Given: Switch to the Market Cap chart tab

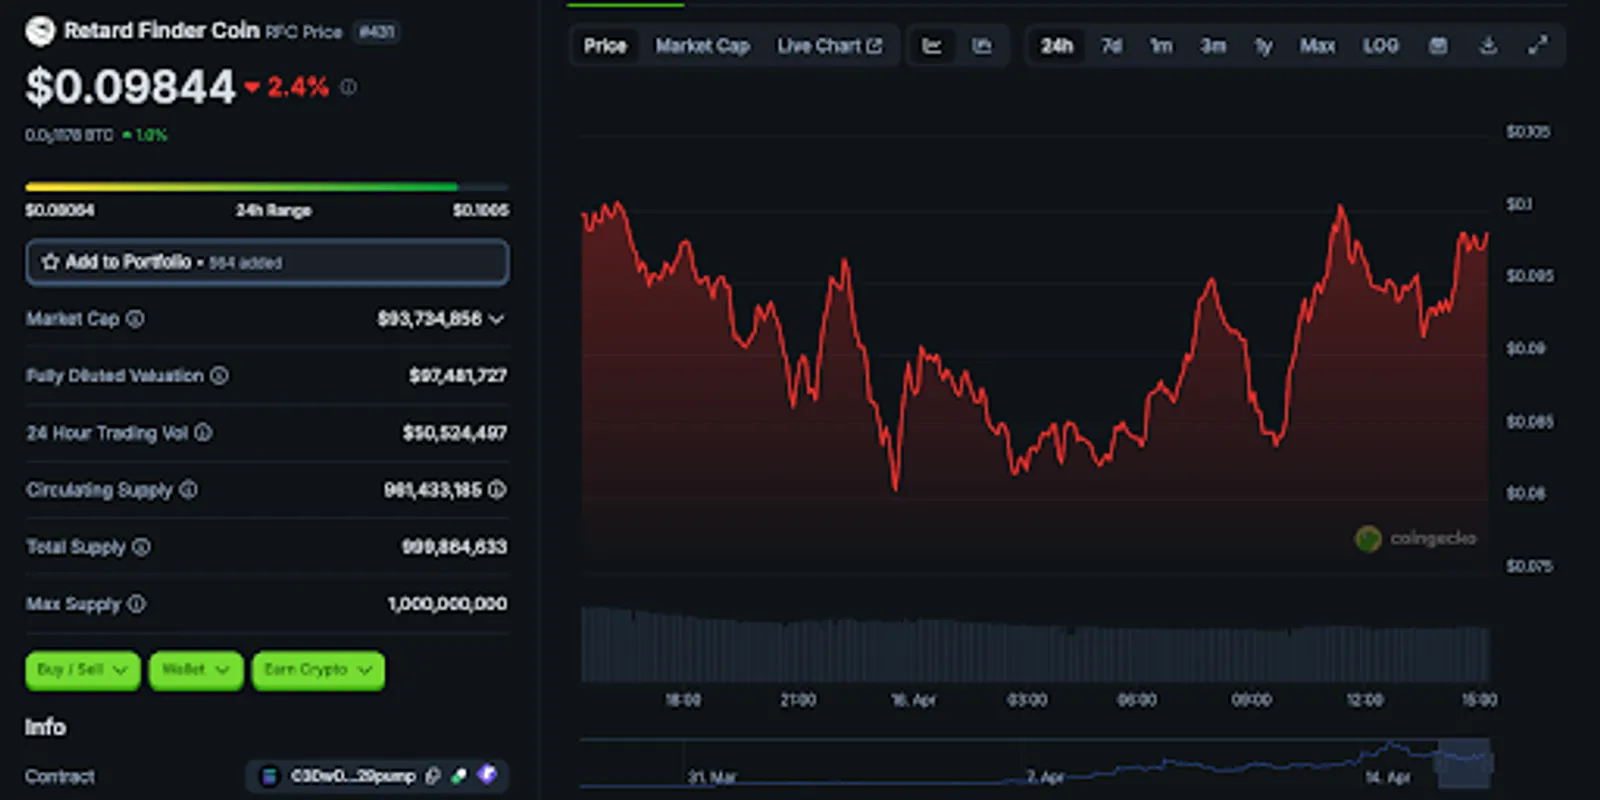Looking at the screenshot, I should click(702, 46).
